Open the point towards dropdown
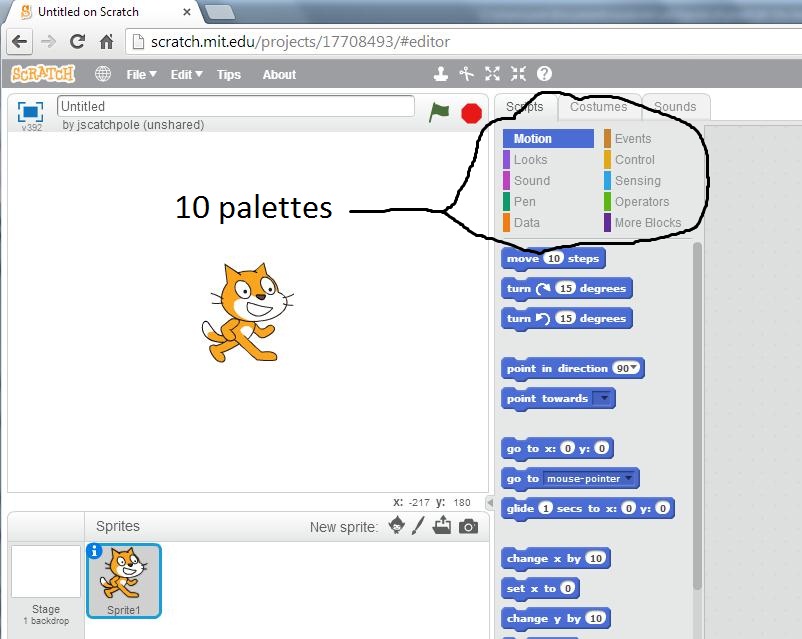This screenshot has height=639, width=802. click(604, 398)
